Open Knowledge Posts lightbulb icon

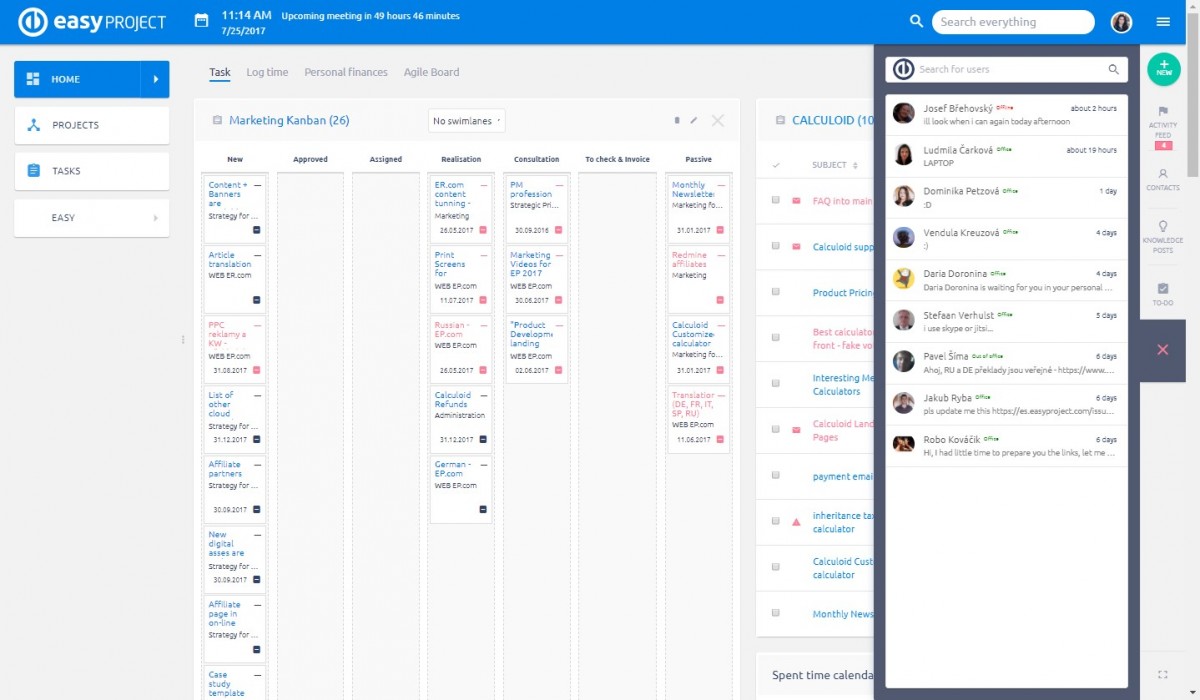[x=1162, y=227]
